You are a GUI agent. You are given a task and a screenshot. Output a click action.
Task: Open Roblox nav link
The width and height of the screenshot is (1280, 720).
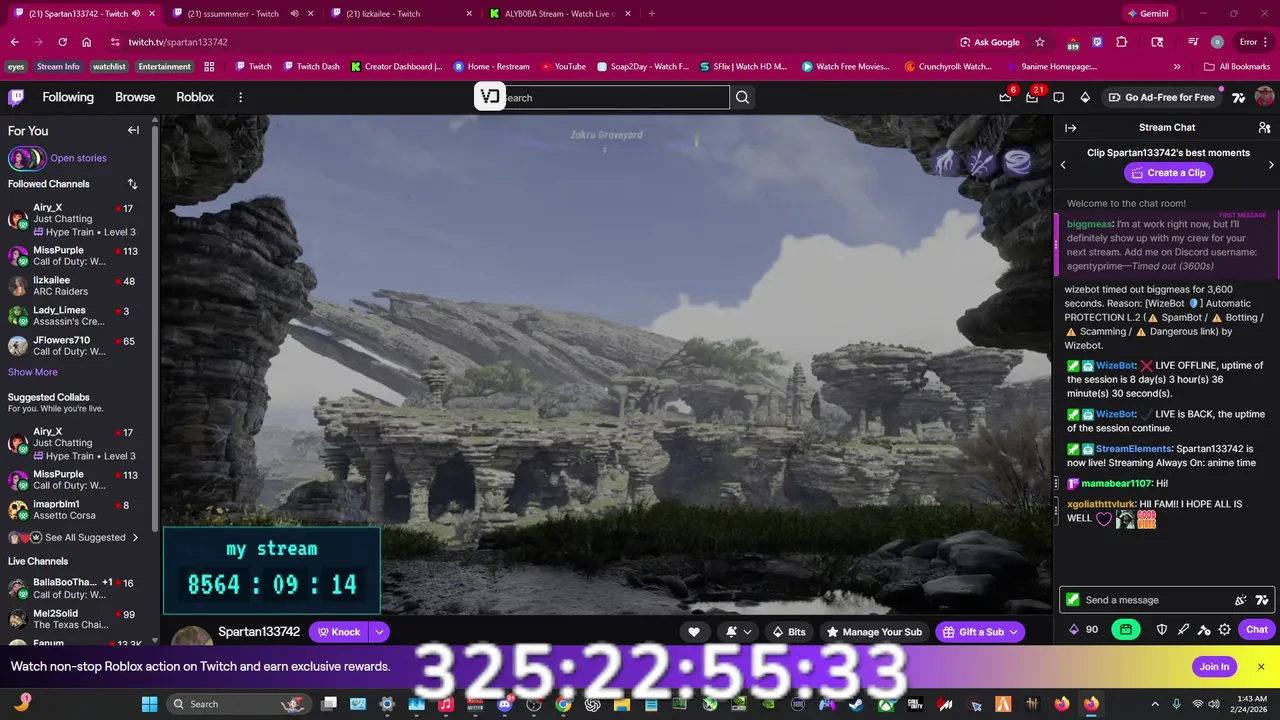[x=195, y=97]
